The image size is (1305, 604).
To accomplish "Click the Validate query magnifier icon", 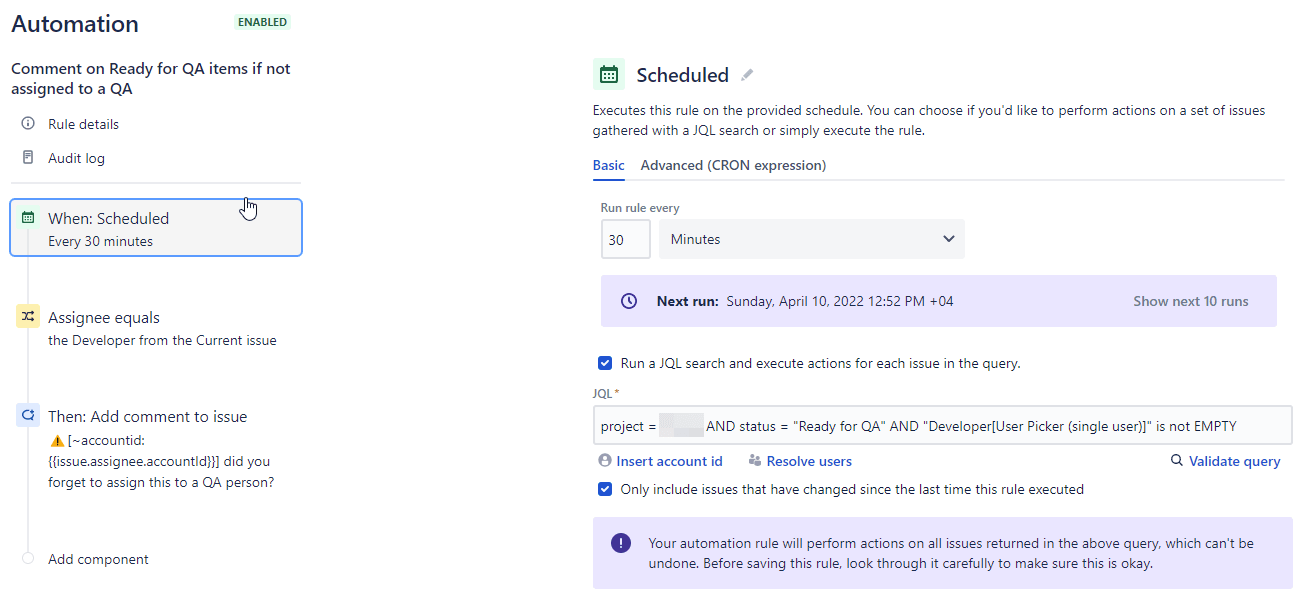I will pyautogui.click(x=1177, y=461).
